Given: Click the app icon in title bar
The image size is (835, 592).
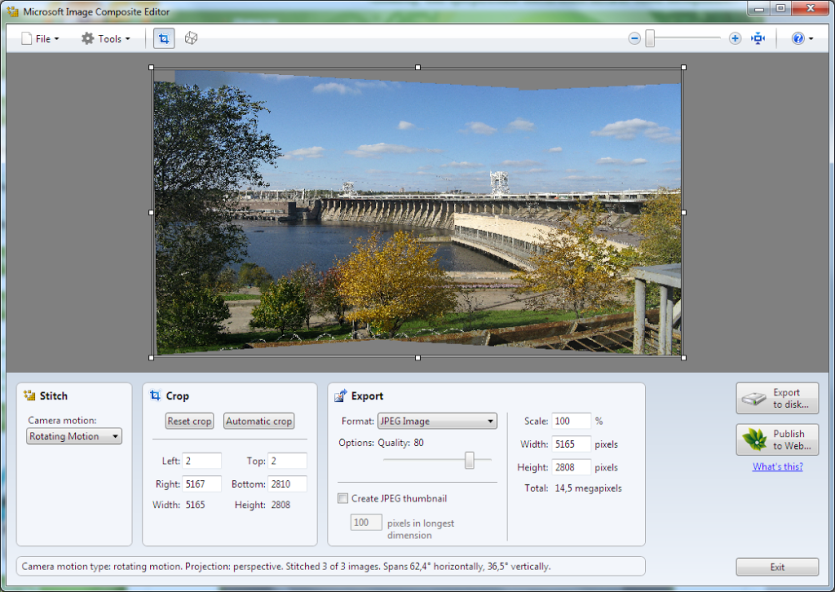Looking at the screenshot, I should tap(13, 11).
